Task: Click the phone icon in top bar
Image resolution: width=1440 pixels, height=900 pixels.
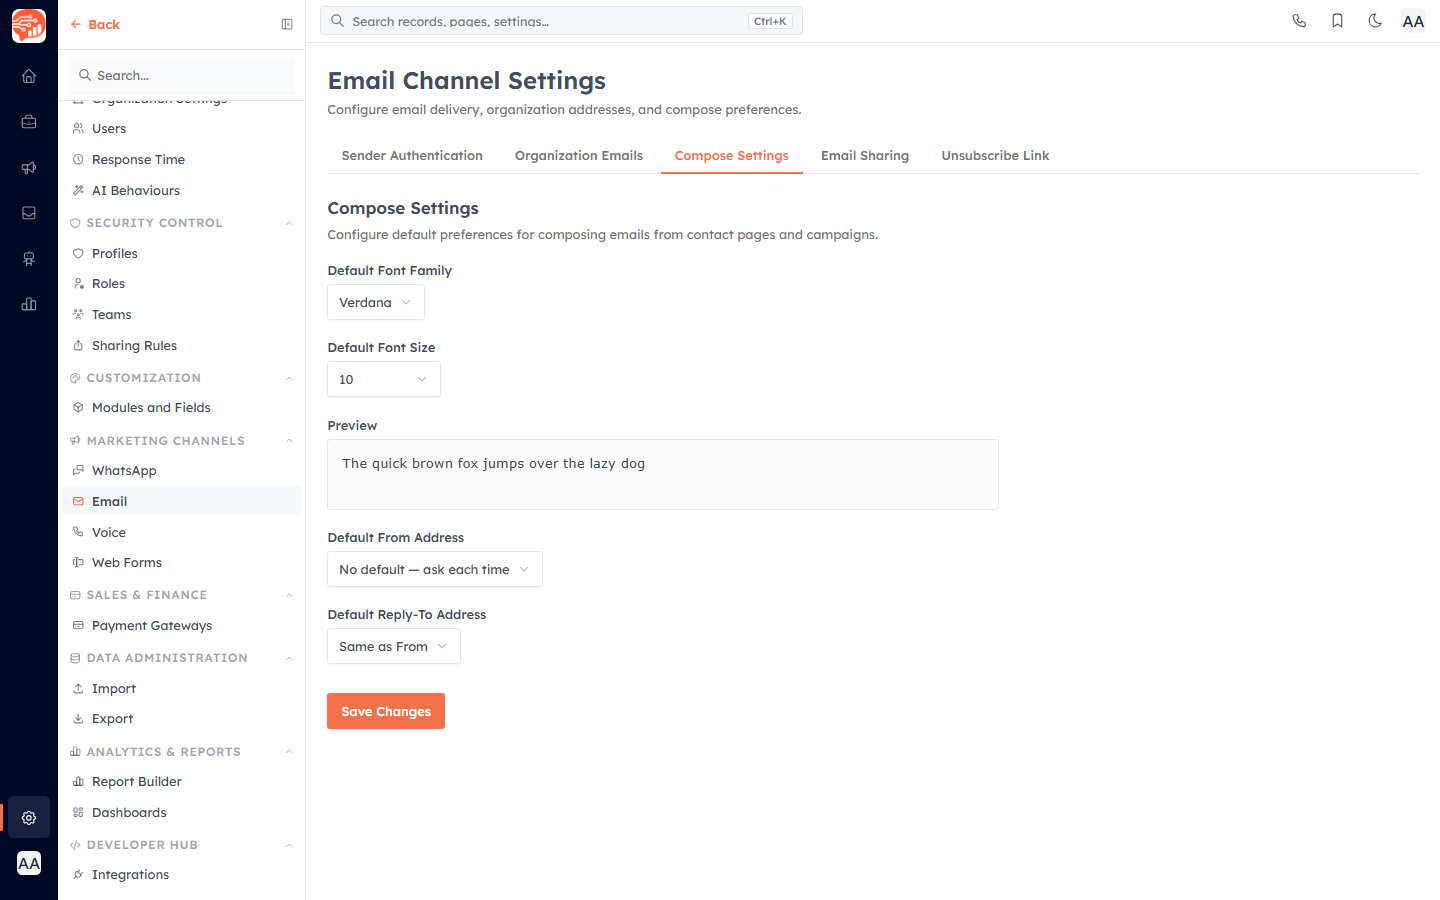Action: coord(1299,21)
